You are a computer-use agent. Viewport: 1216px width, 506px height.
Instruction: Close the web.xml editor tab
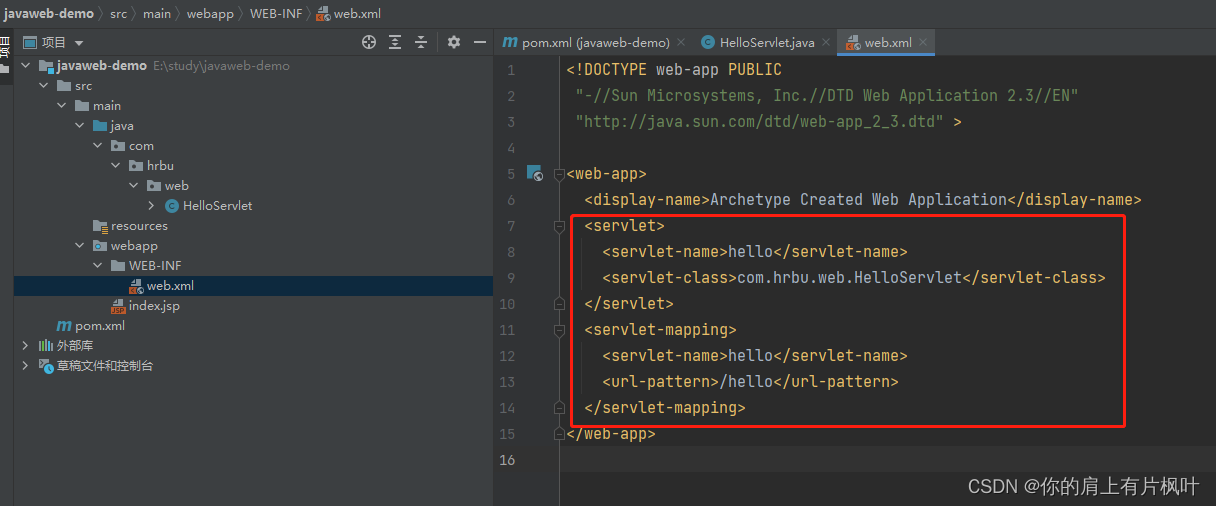click(x=923, y=43)
